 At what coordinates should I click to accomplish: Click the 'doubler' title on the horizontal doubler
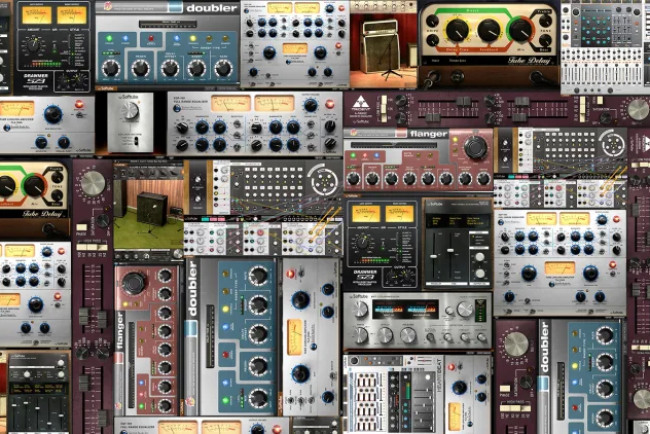(211, 8)
